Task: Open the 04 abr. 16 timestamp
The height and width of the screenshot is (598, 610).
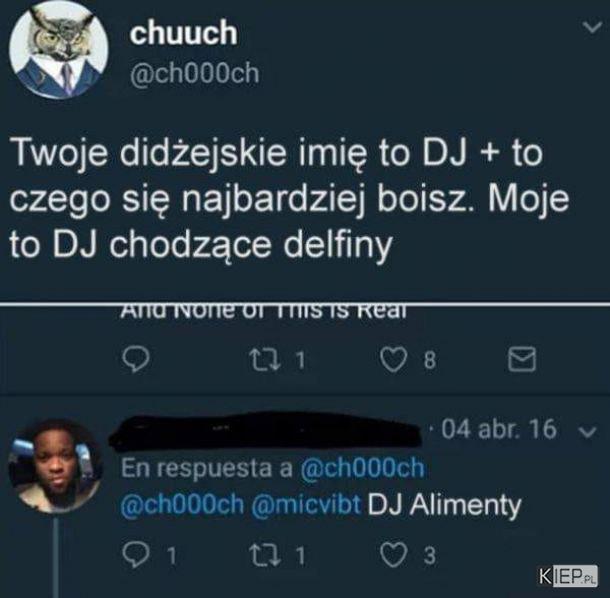Action: pyautogui.click(x=499, y=429)
